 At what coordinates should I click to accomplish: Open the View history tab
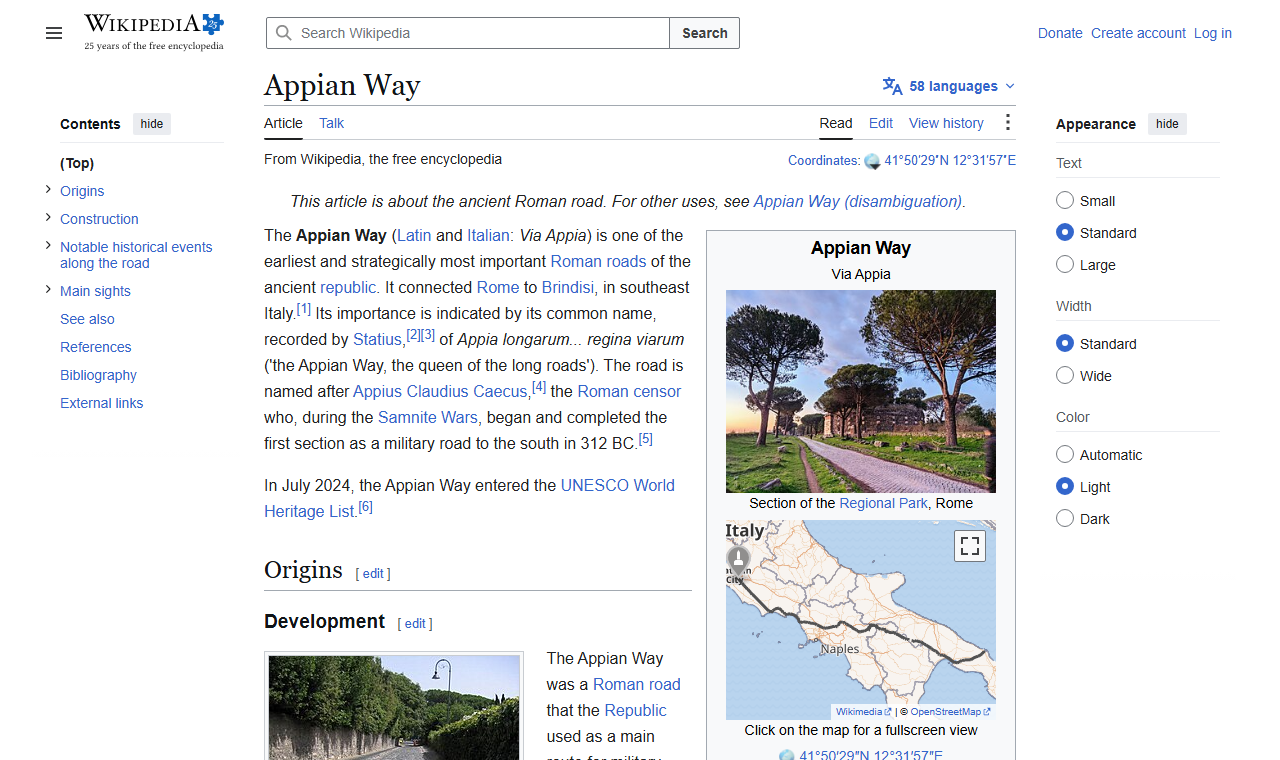(946, 123)
